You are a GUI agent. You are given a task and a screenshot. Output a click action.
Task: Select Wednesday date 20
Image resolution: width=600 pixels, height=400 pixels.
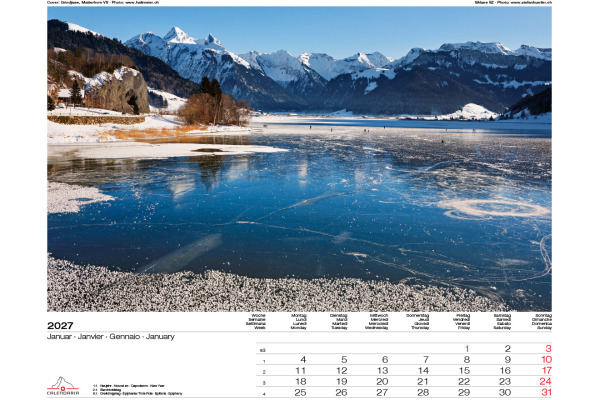point(383,382)
